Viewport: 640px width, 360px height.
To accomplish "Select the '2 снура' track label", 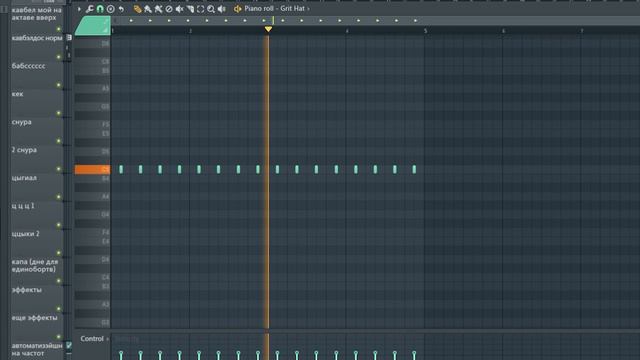I will (x=24, y=150).
